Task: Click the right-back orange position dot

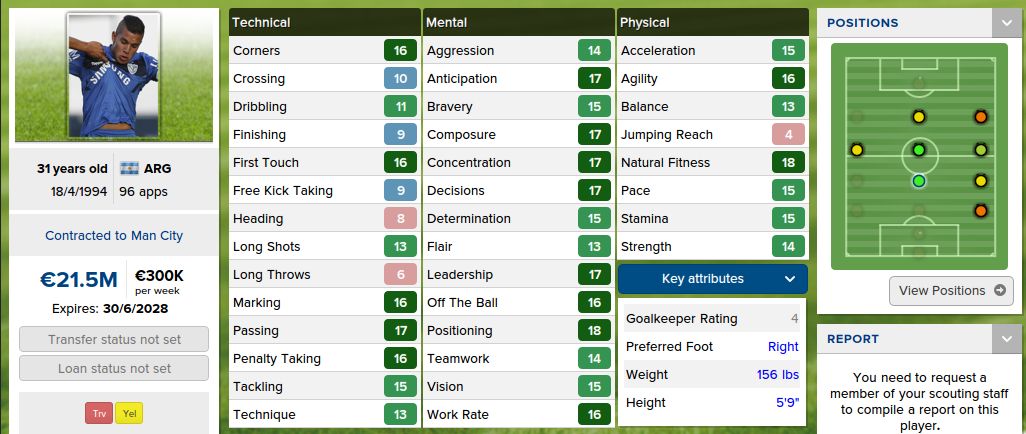Action: [x=981, y=211]
